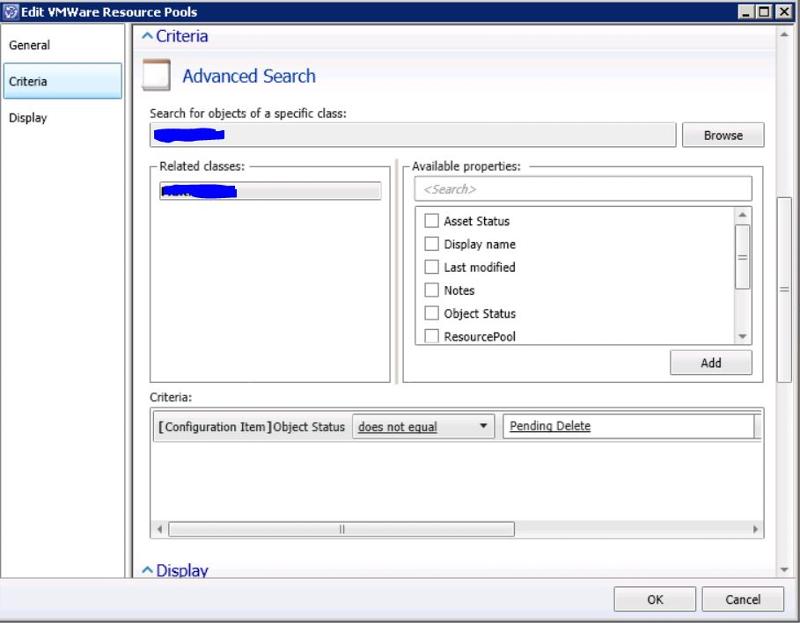Click the main panel vertical scrollbar thumb
The height and width of the screenshot is (623, 800).
click(784, 289)
